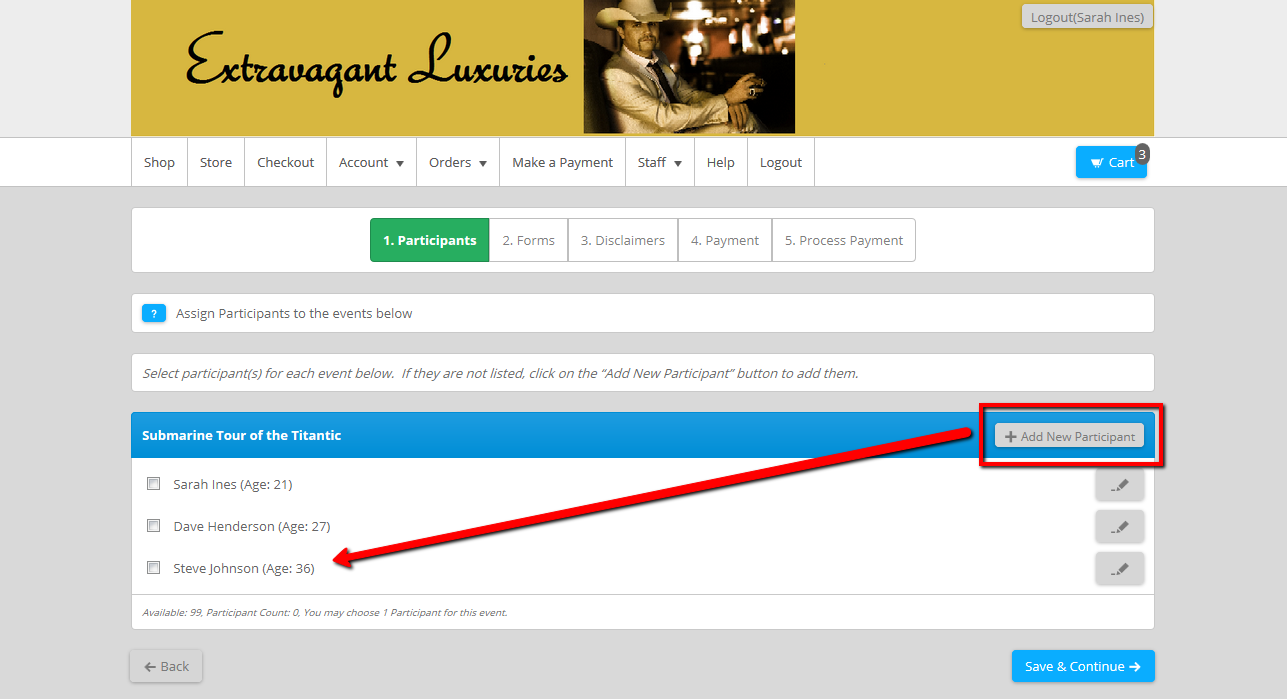Click the Extravagant Luxuries logo text
The image size is (1287, 699).
[x=376, y=66]
